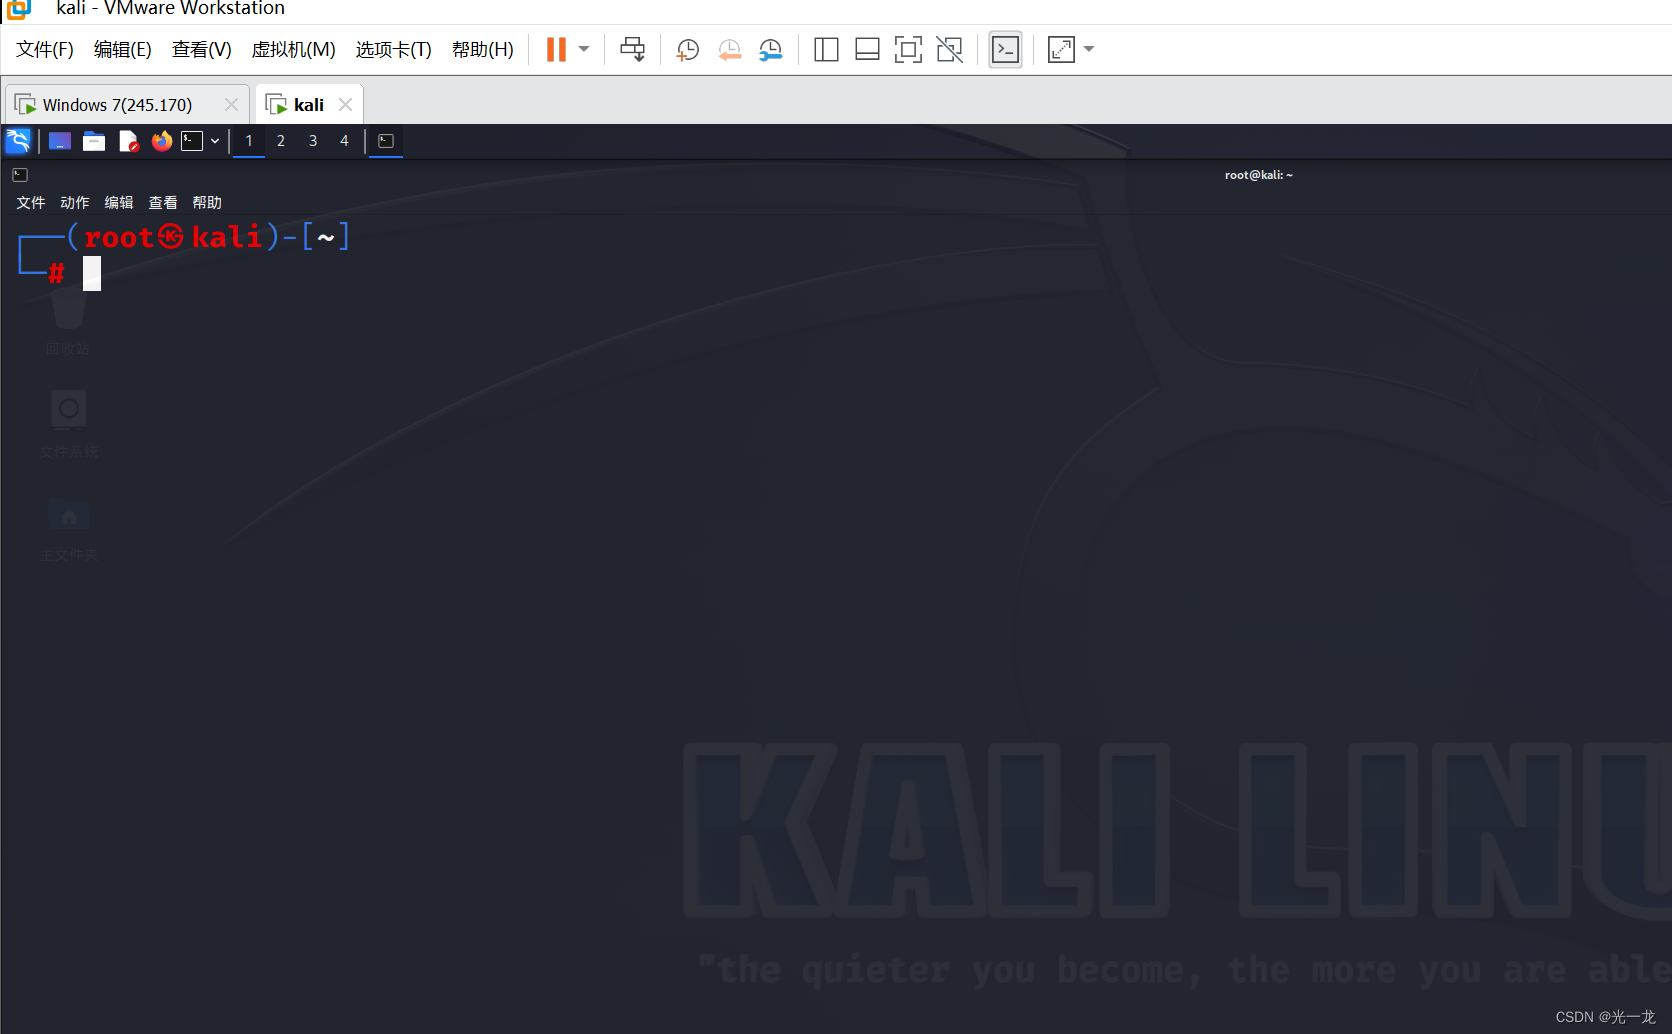The width and height of the screenshot is (1672, 1034).
Task: Click the VMware Workstation app icon
Action: pyautogui.click(x=19, y=9)
